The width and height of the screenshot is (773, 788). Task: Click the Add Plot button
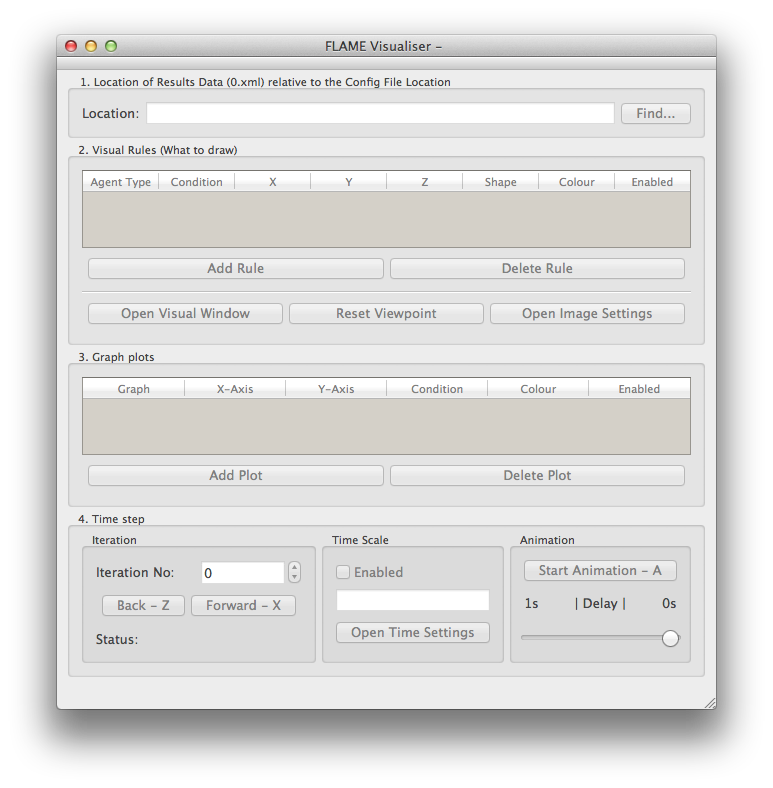pyautogui.click(x=236, y=475)
